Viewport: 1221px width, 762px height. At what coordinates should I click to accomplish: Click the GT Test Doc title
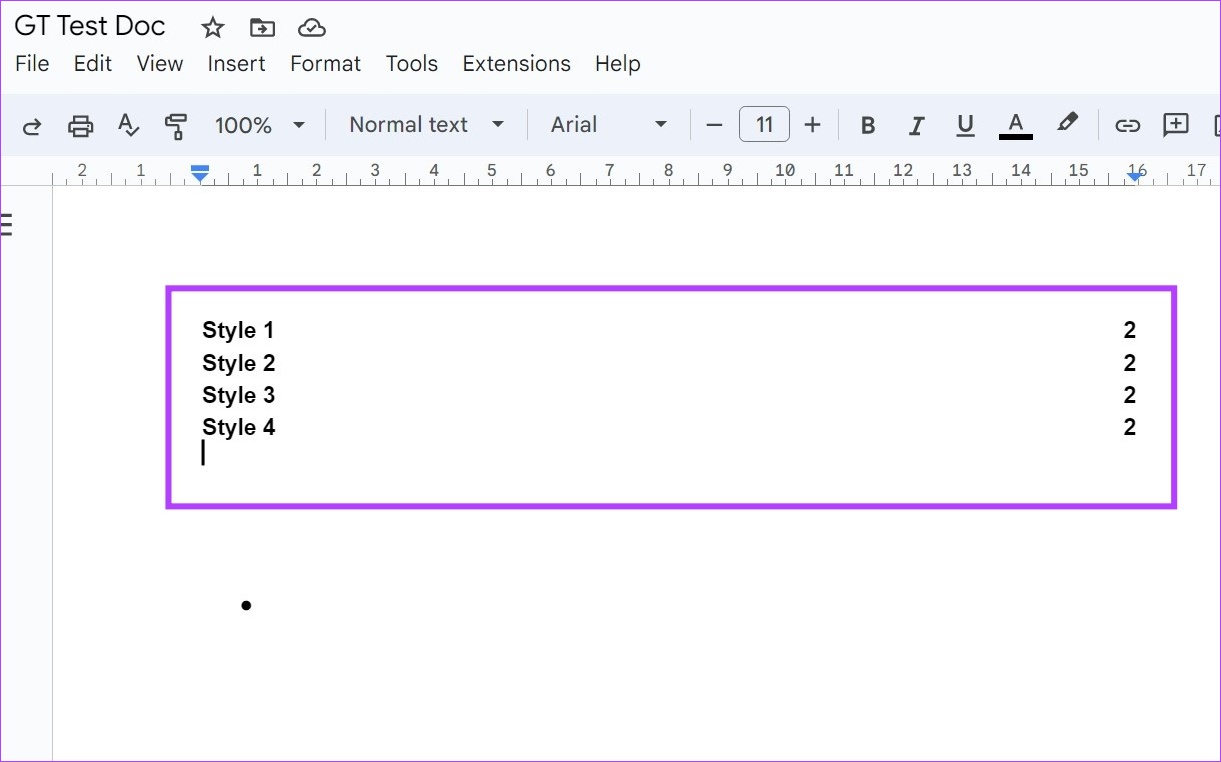[90, 26]
